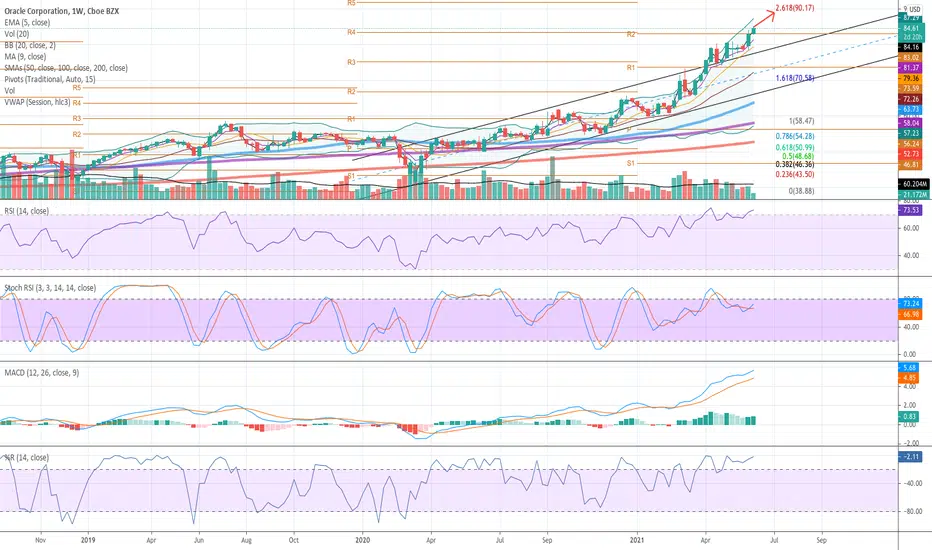Image resolution: width=932 pixels, height=550 pixels.
Task: Click the 21.172M volume tag
Action: pos(914,194)
